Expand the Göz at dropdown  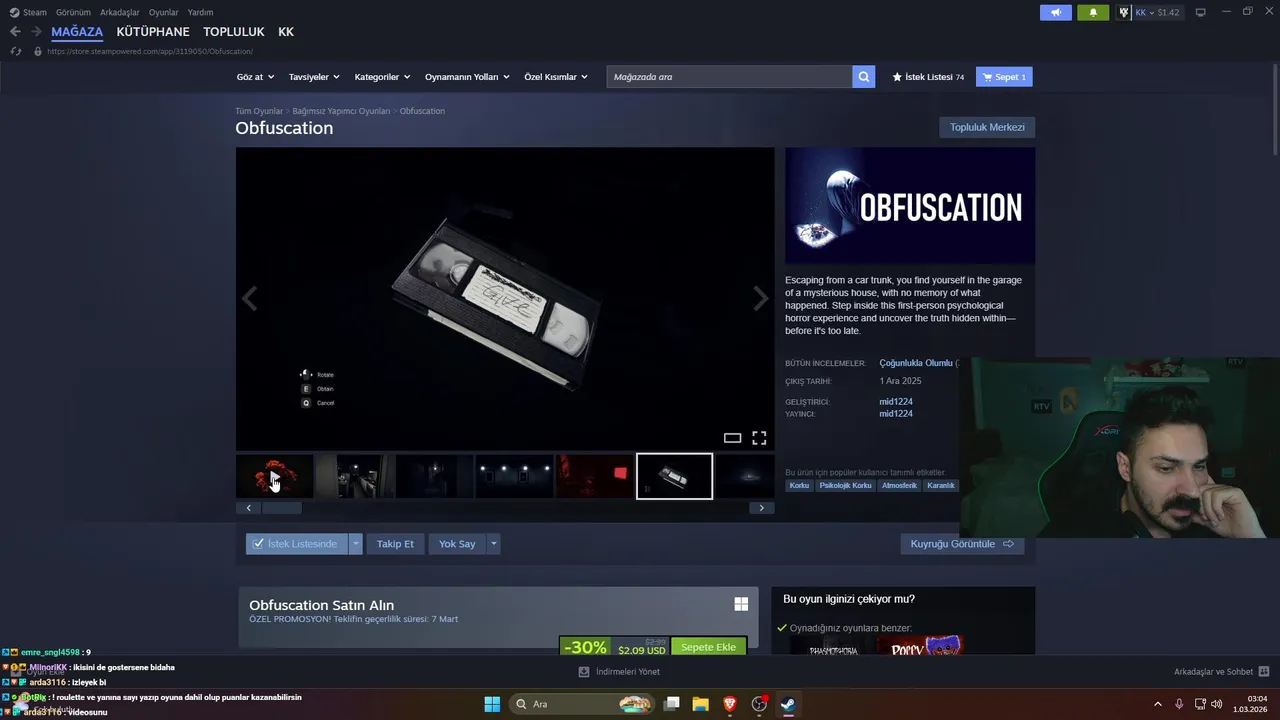click(255, 77)
